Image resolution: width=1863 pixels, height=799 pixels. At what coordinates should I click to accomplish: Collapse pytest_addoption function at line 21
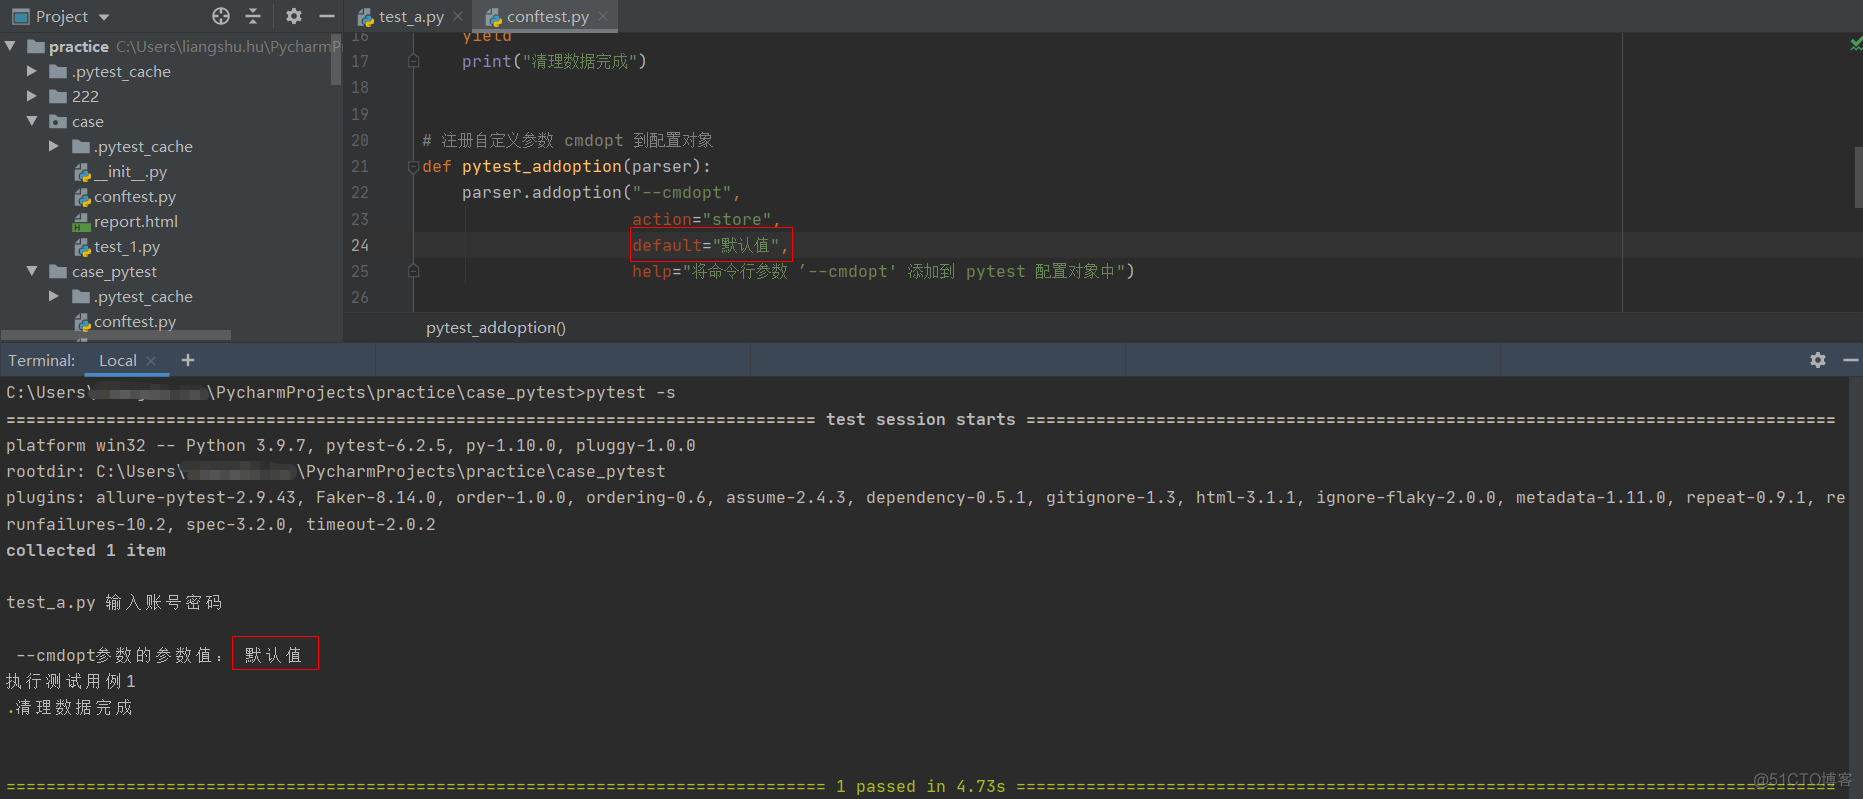tap(413, 167)
